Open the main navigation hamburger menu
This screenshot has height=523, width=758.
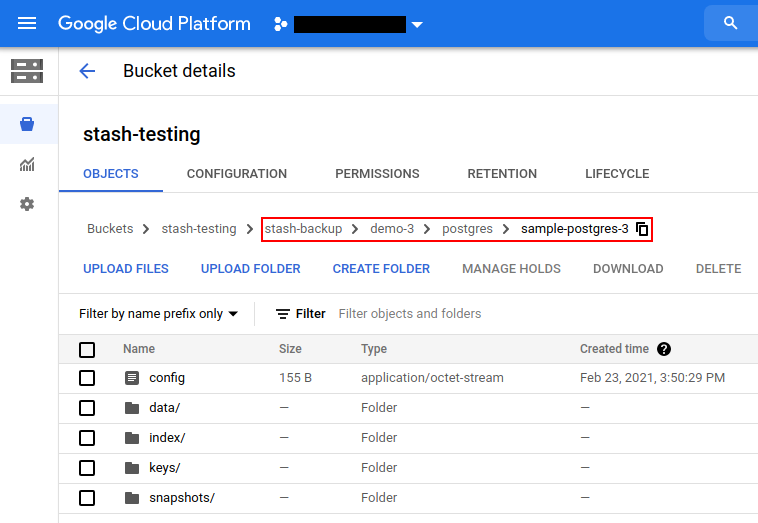[x=27, y=23]
